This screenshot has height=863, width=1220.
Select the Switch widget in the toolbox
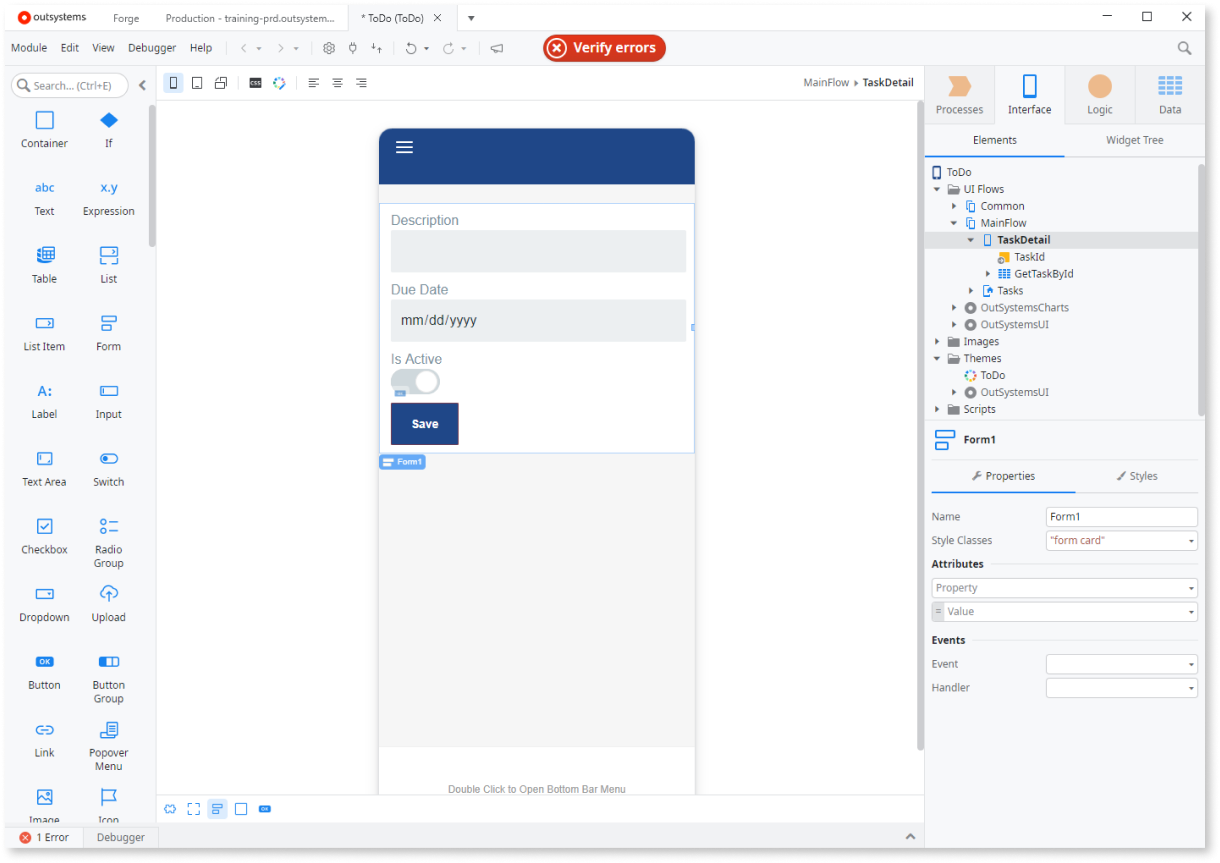coord(108,467)
